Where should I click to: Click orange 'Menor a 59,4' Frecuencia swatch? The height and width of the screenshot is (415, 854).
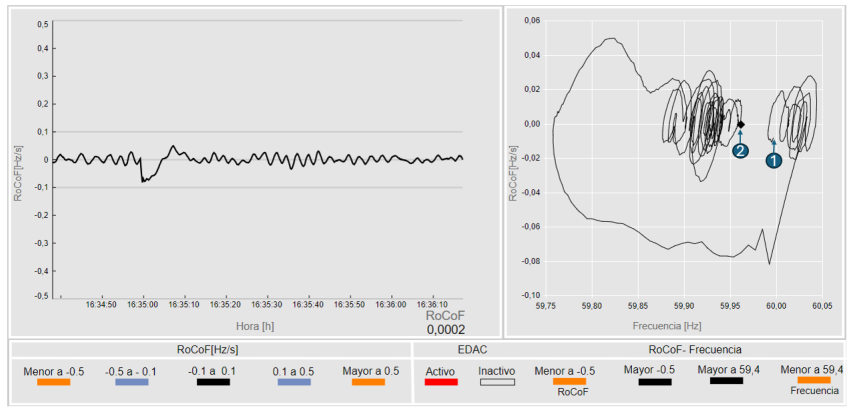tap(814, 380)
